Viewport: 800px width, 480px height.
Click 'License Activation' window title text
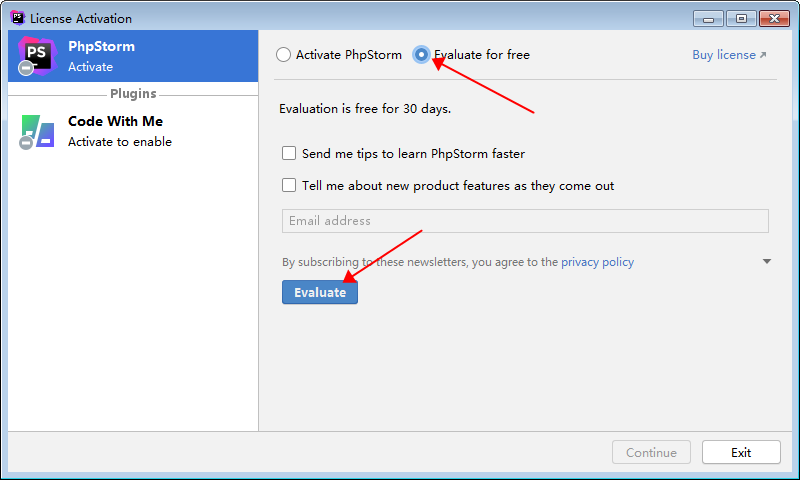(81, 19)
